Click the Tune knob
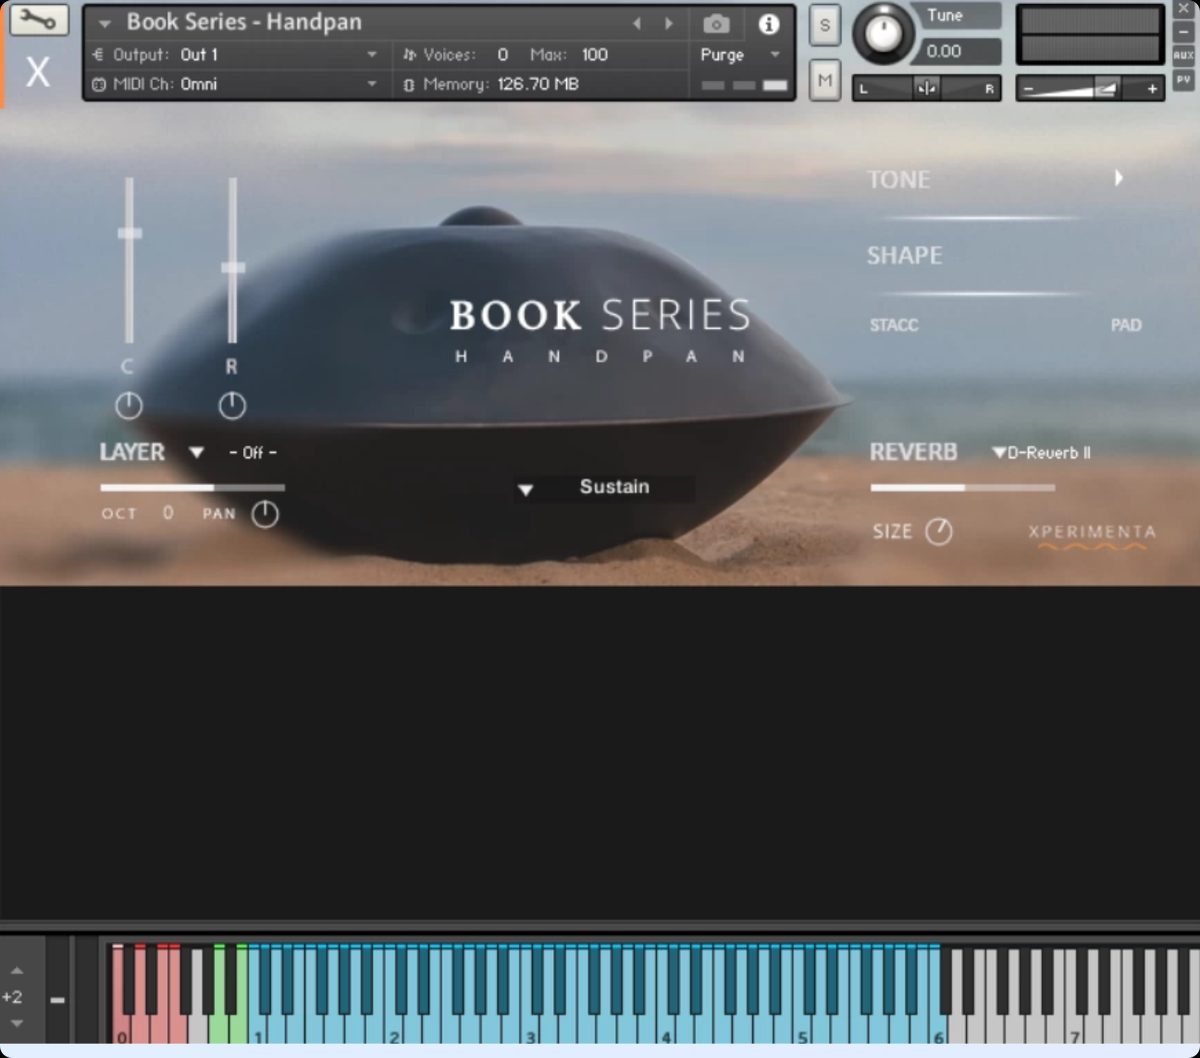This screenshot has width=1200, height=1058. coord(881,33)
